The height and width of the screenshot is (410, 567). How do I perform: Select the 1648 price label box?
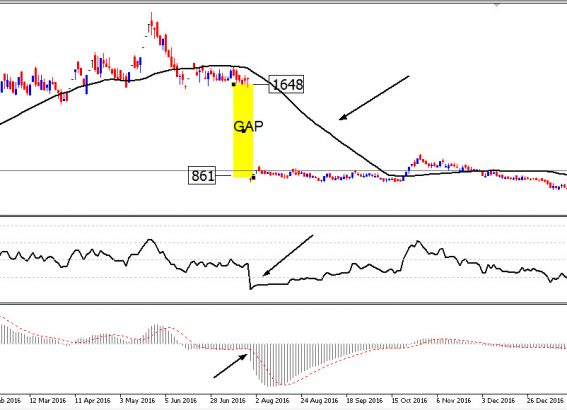[x=286, y=84]
